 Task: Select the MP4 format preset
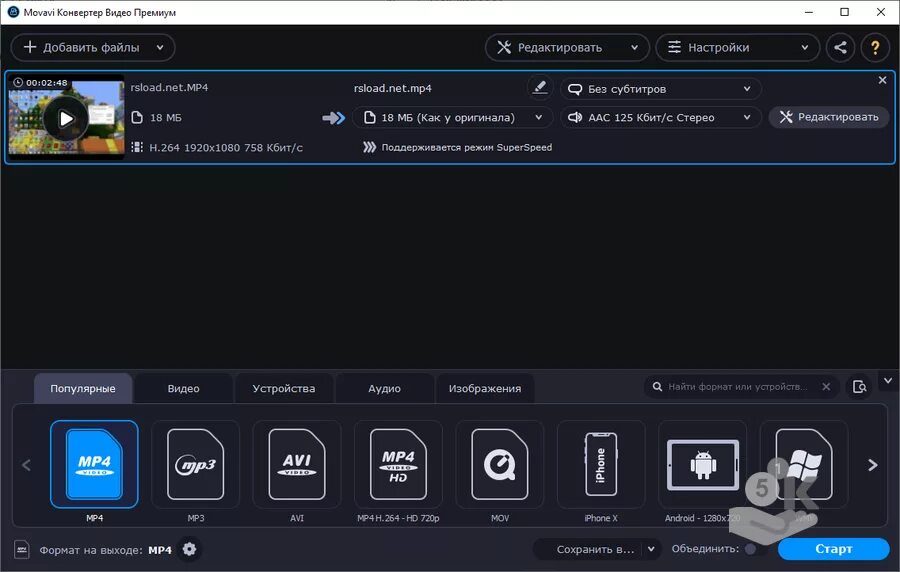pos(94,464)
